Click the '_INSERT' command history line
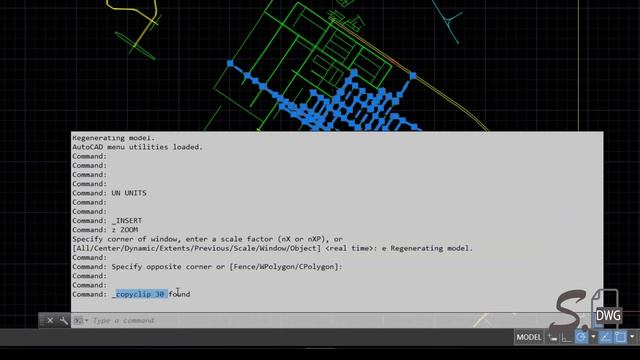The width and height of the screenshot is (640, 360). (107, 220)
